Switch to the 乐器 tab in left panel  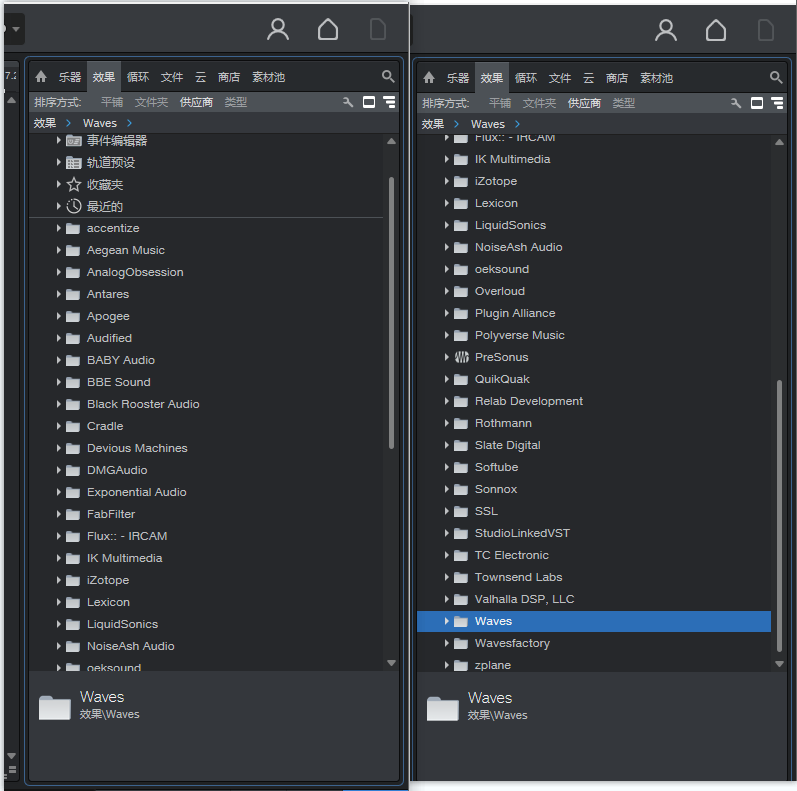pyautogui.click(x=69, y=77)
